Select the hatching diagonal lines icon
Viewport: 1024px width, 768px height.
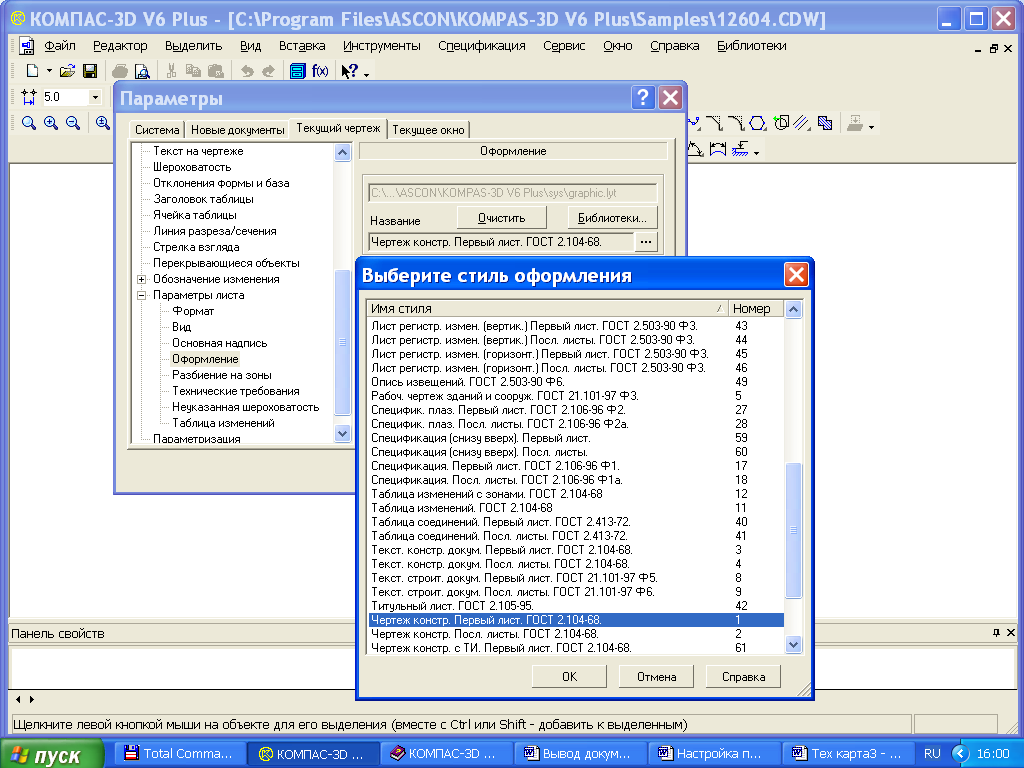pos(803,123)
